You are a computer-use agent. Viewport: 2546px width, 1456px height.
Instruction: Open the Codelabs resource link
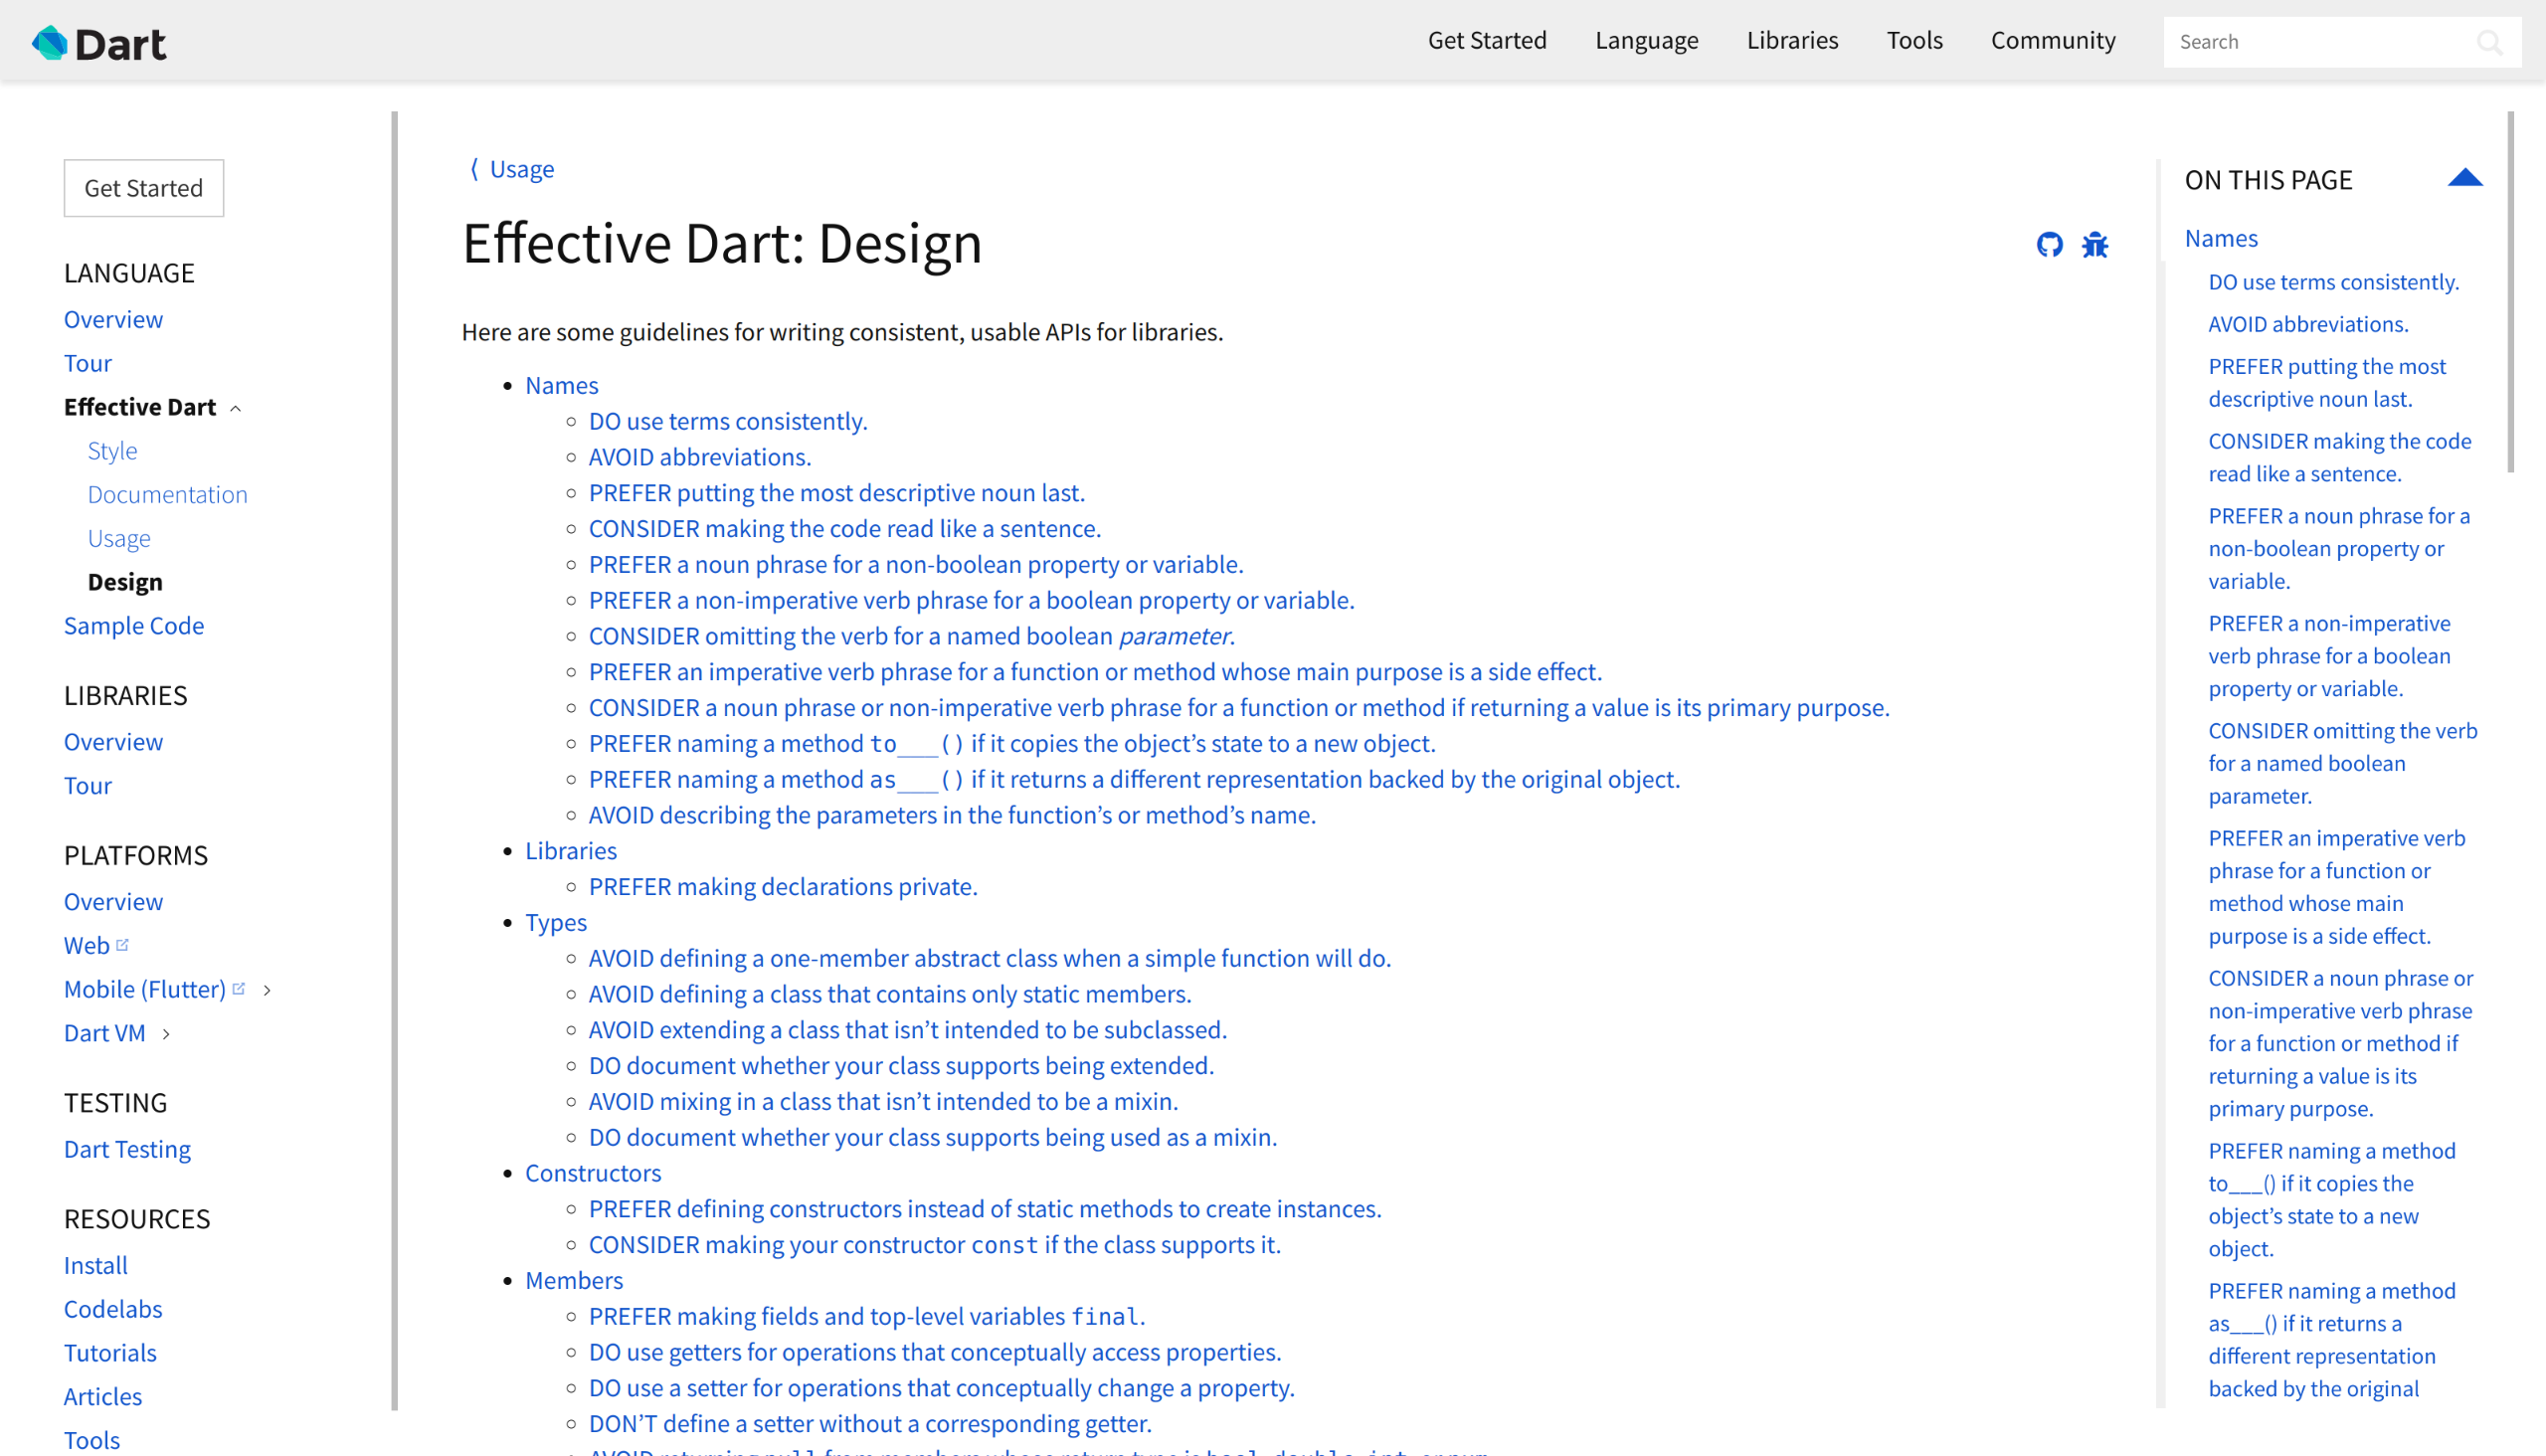(113, 1309)
